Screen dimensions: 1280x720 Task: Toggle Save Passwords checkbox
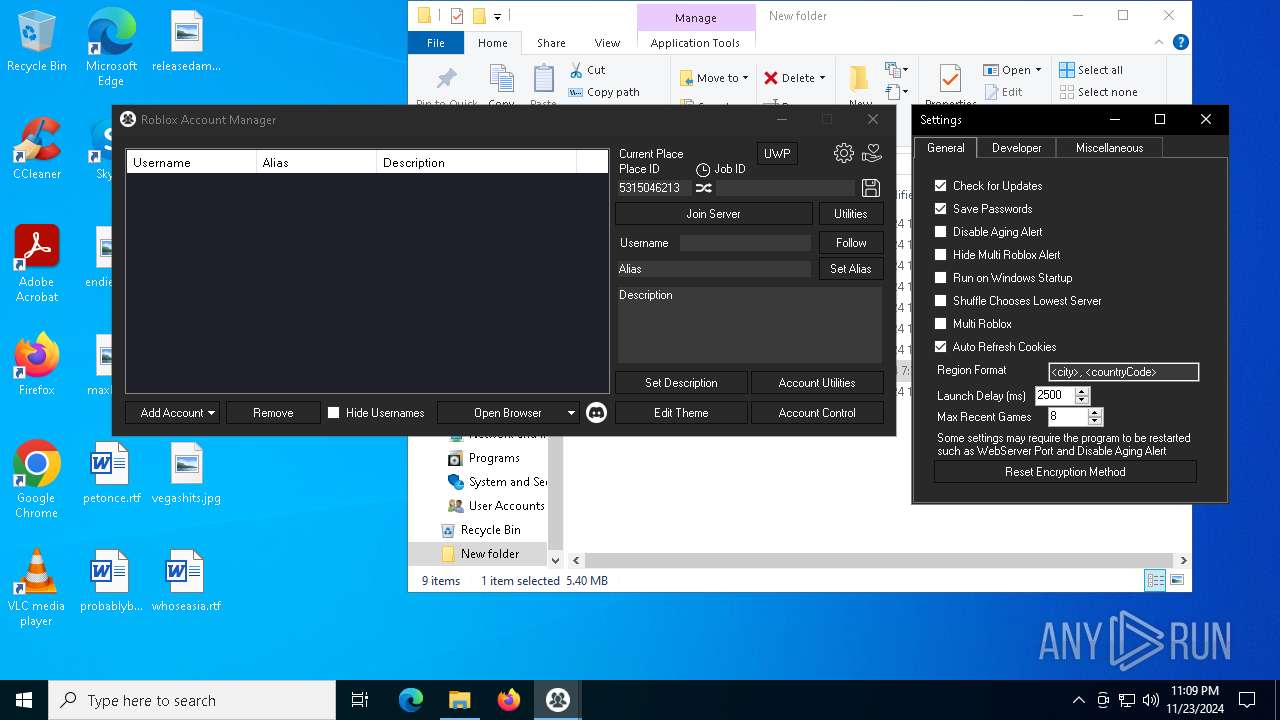click(x=940, y=209)
